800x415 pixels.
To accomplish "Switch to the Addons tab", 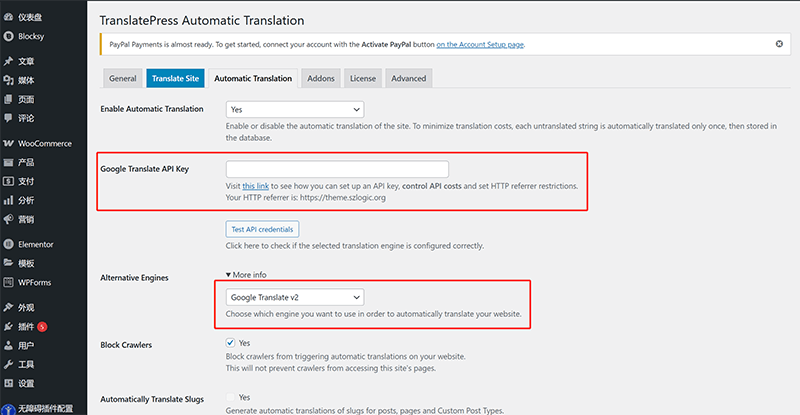I will (x=321, y=78).
